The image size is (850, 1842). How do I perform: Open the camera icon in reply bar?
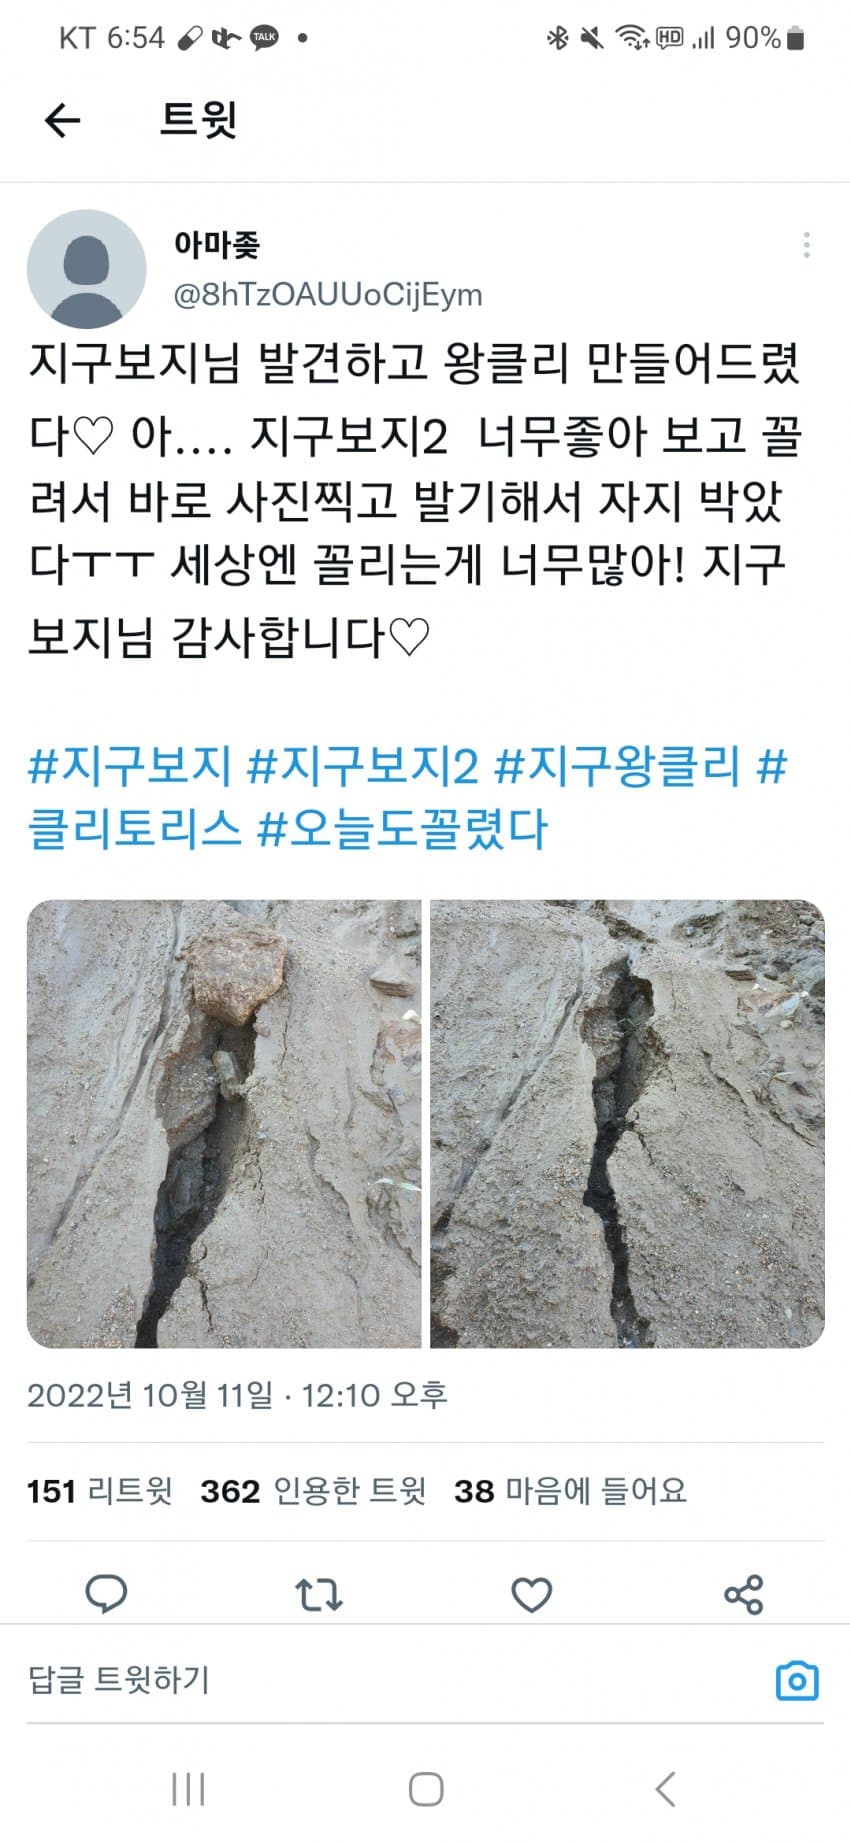point(797,1681)
